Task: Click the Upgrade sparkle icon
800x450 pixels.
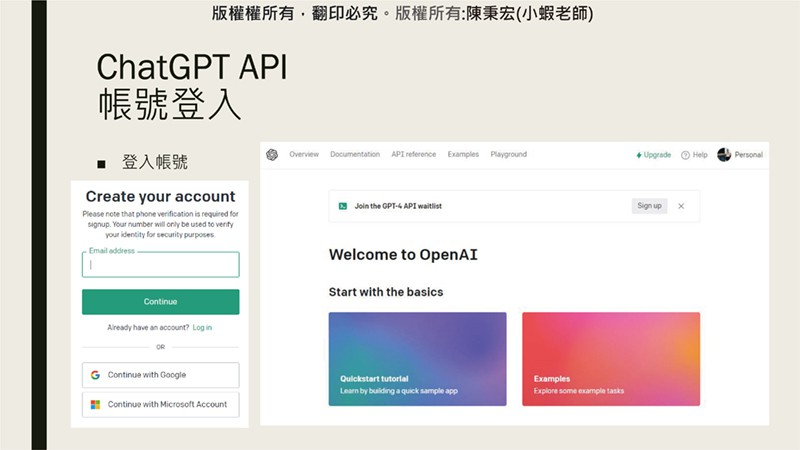Action: point(640,155)
